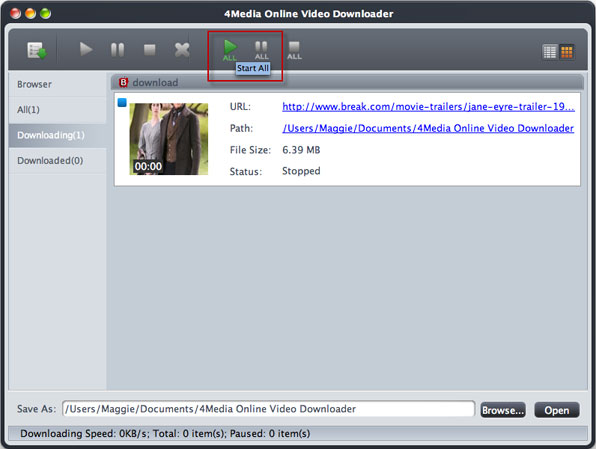Click the download group header label
This screenshot has width=596, height=449.
(155, 83)
